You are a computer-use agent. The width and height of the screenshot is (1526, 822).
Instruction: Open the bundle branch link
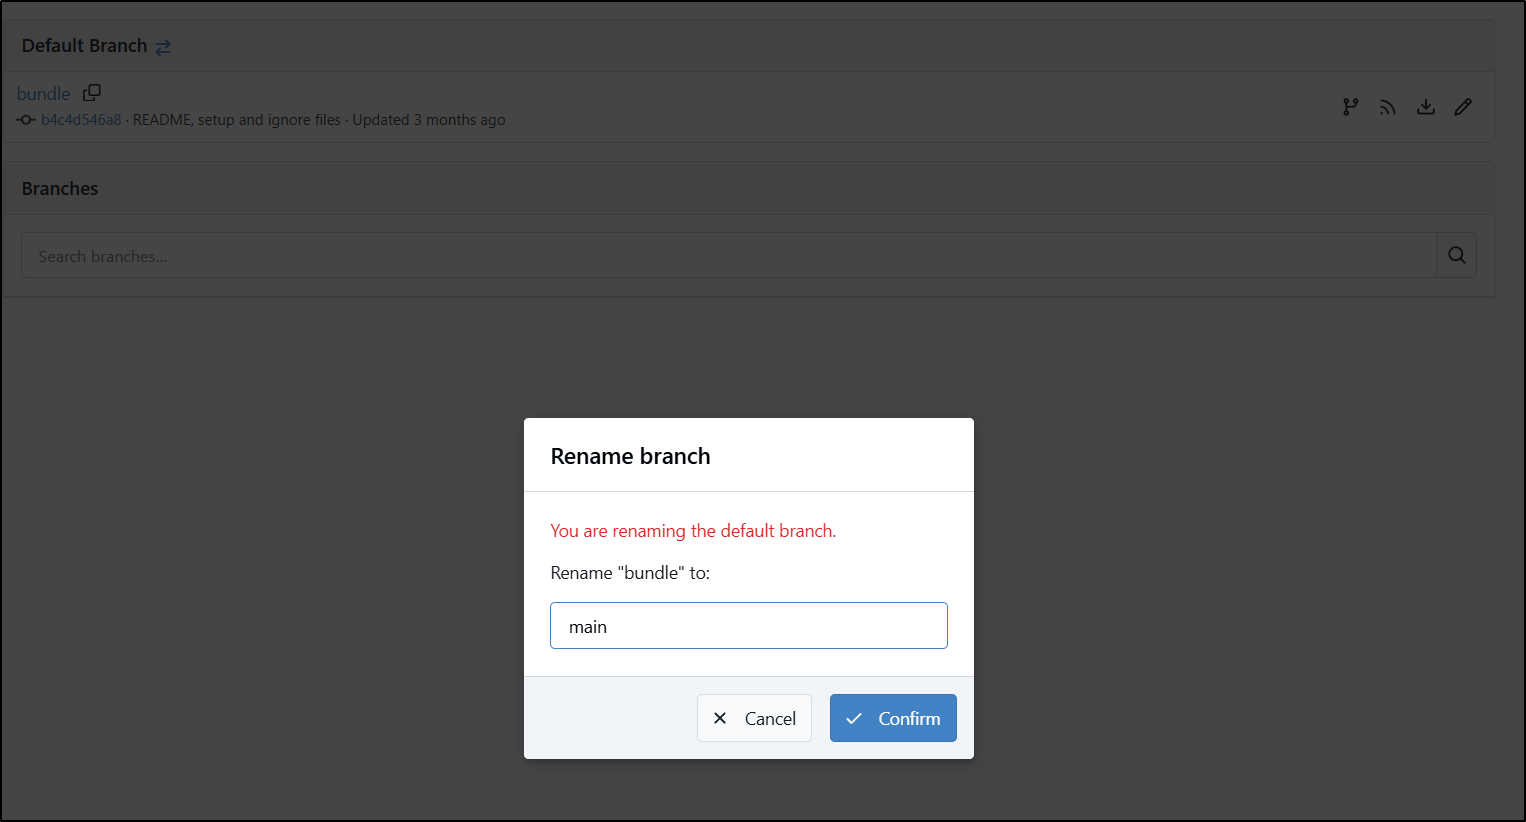point(44,93)
